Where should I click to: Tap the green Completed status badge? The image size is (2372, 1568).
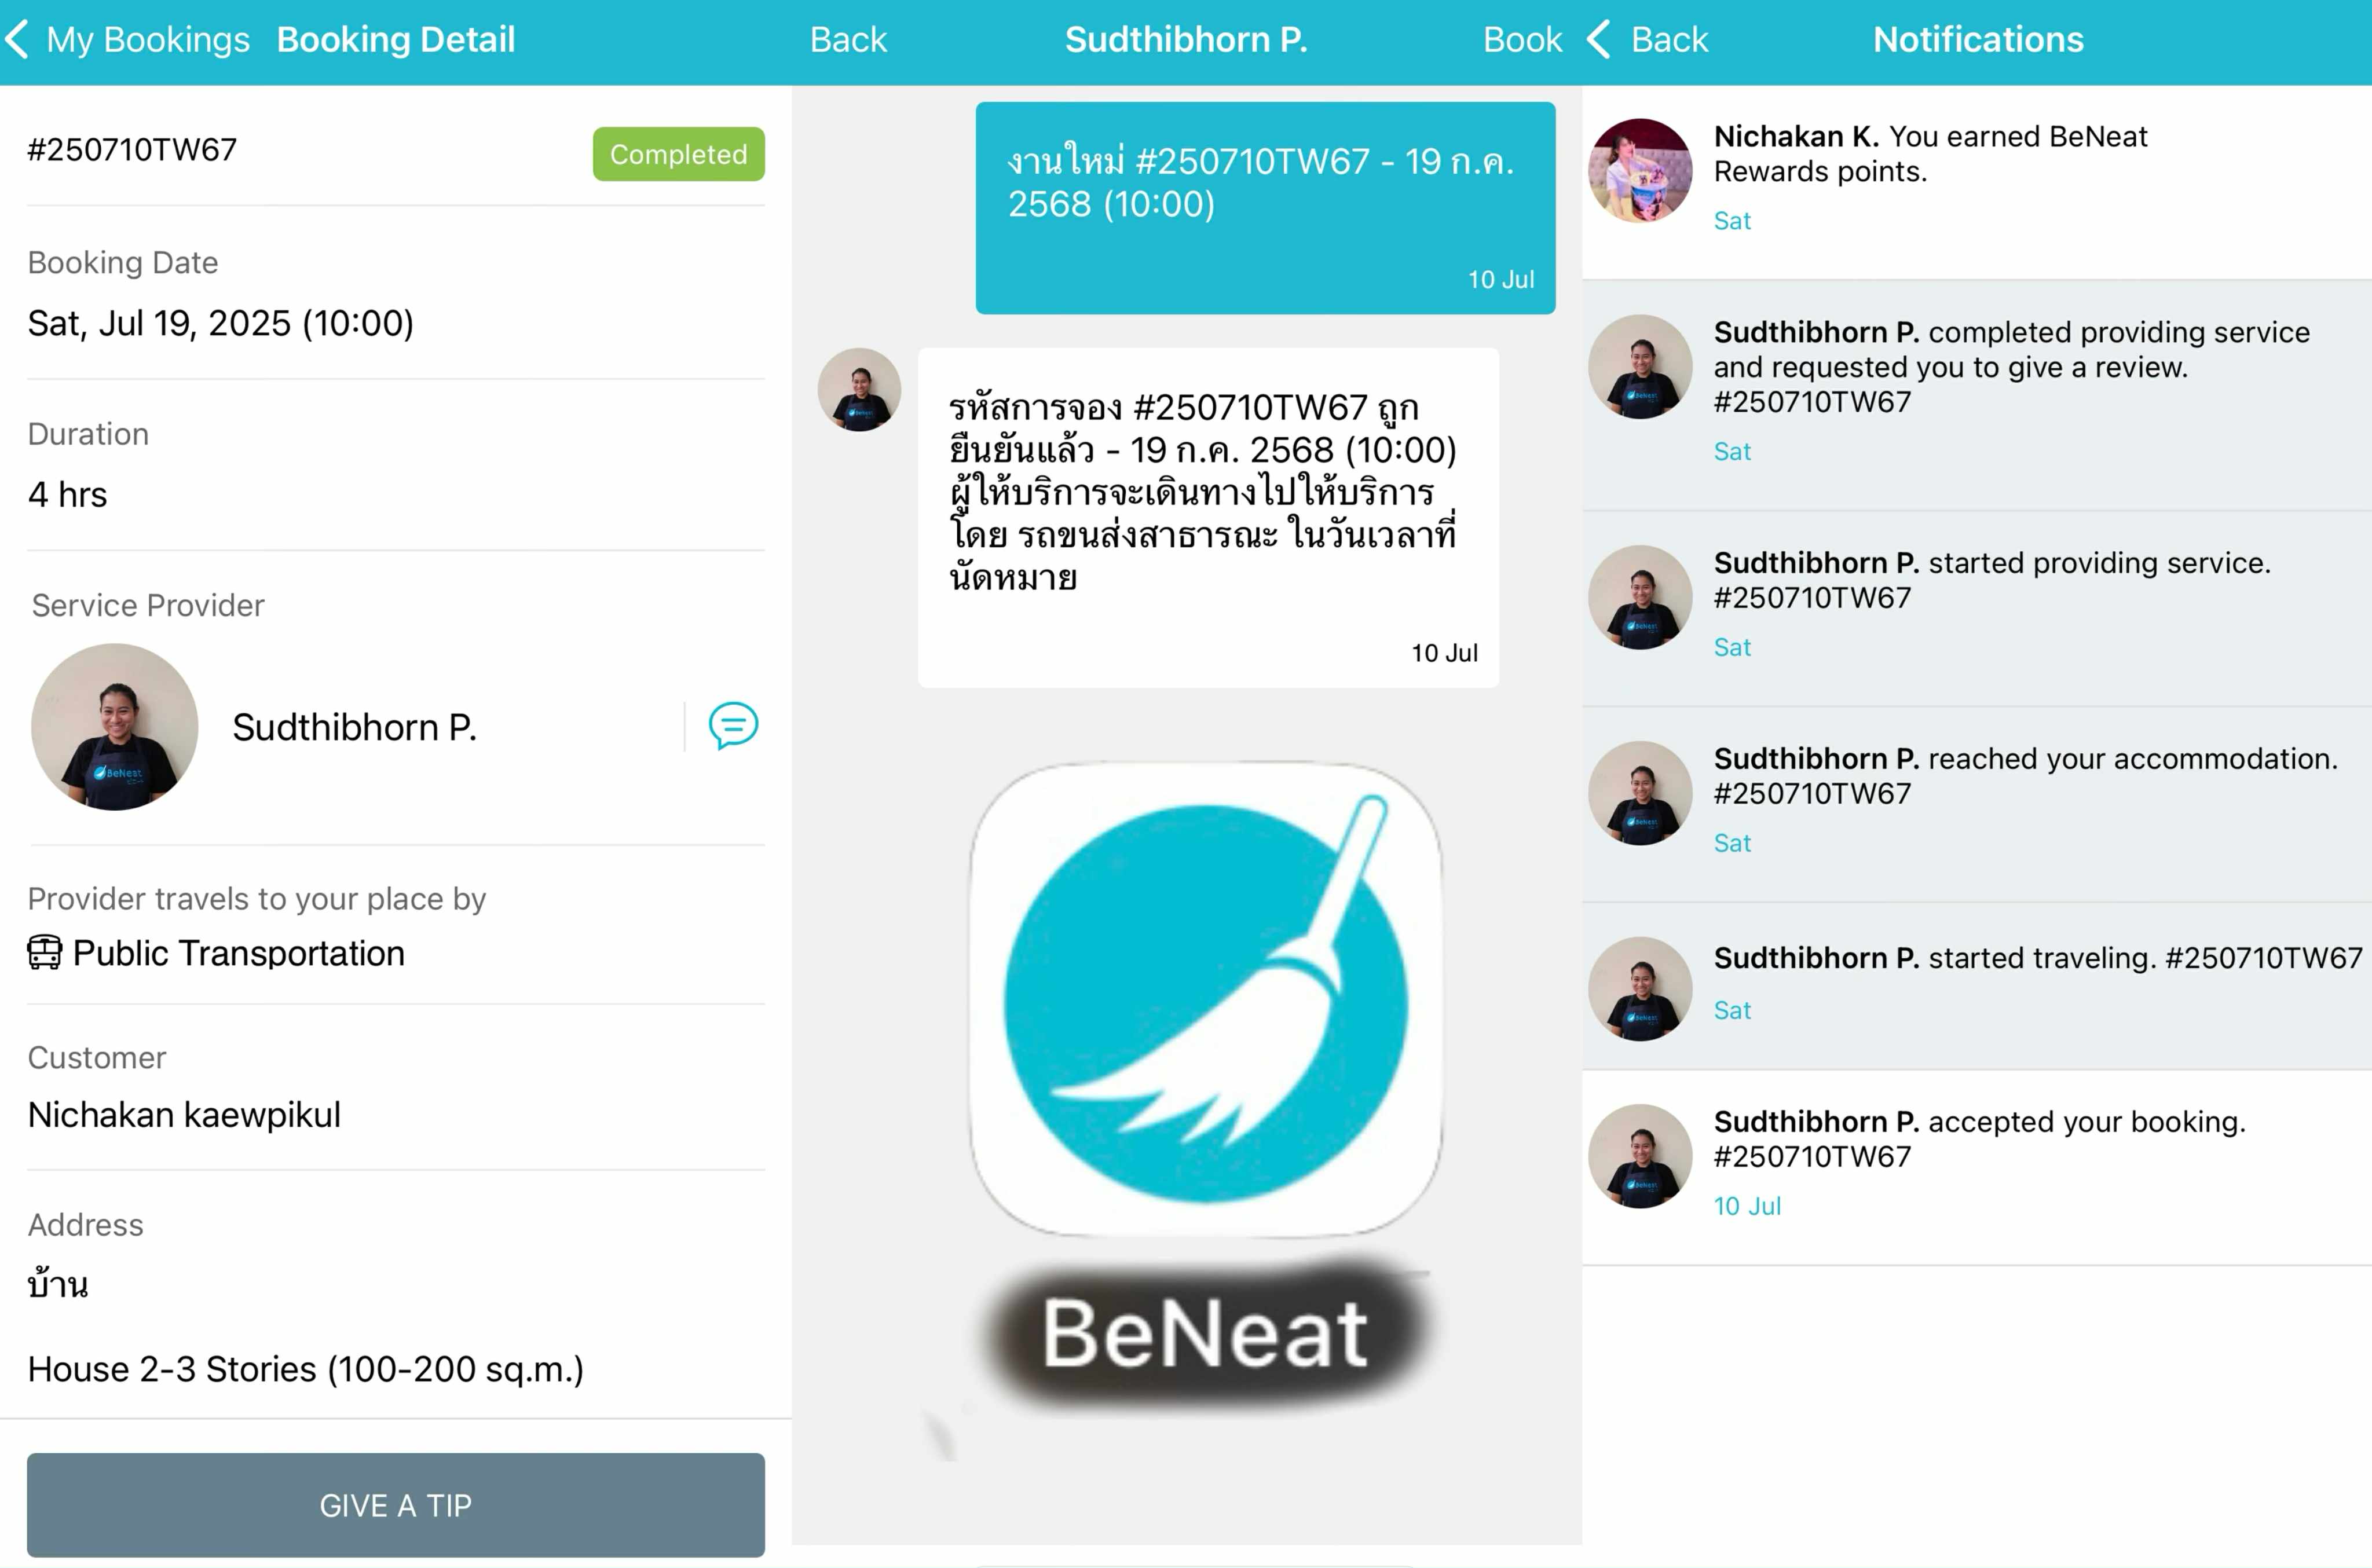tap(679, 154)
